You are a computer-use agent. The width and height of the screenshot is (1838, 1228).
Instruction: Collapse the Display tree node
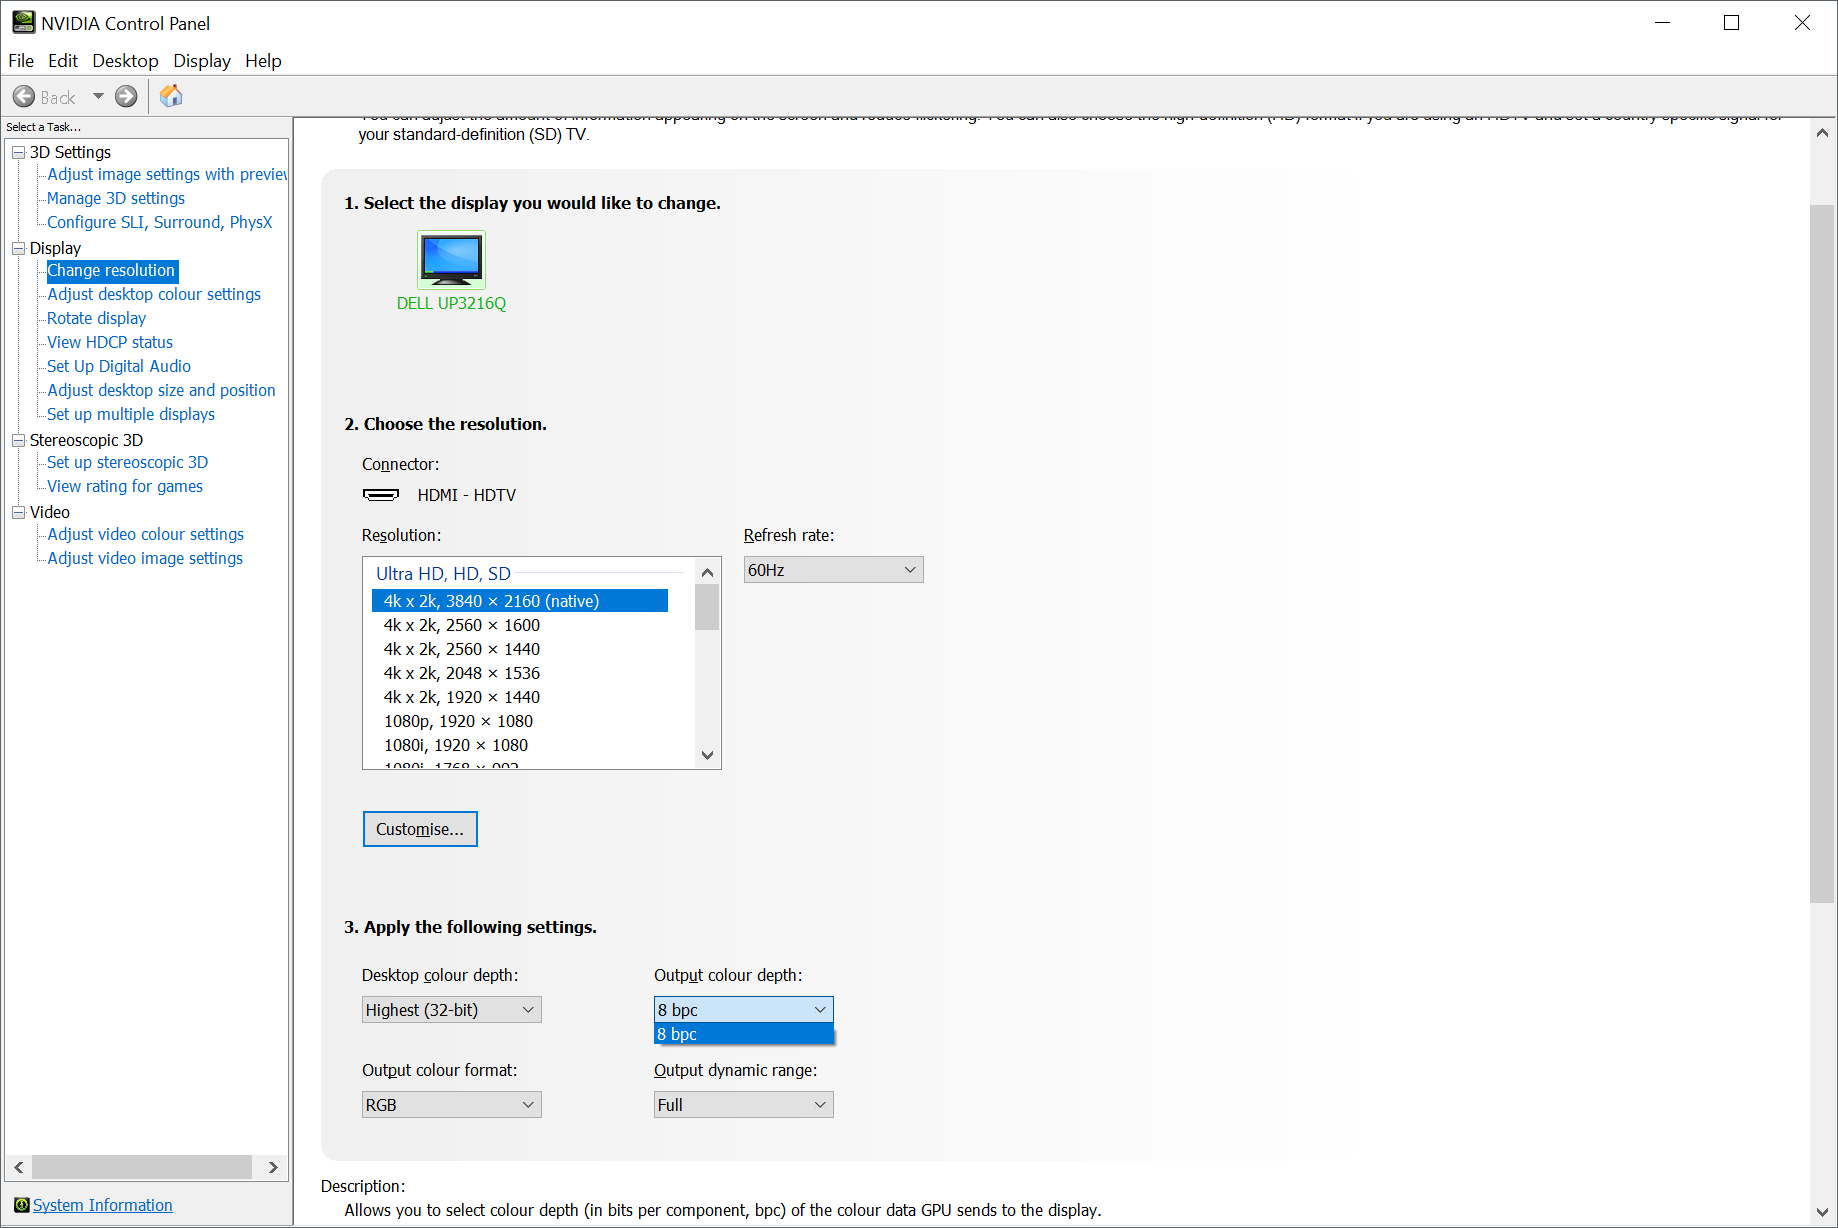pos(18,248)
